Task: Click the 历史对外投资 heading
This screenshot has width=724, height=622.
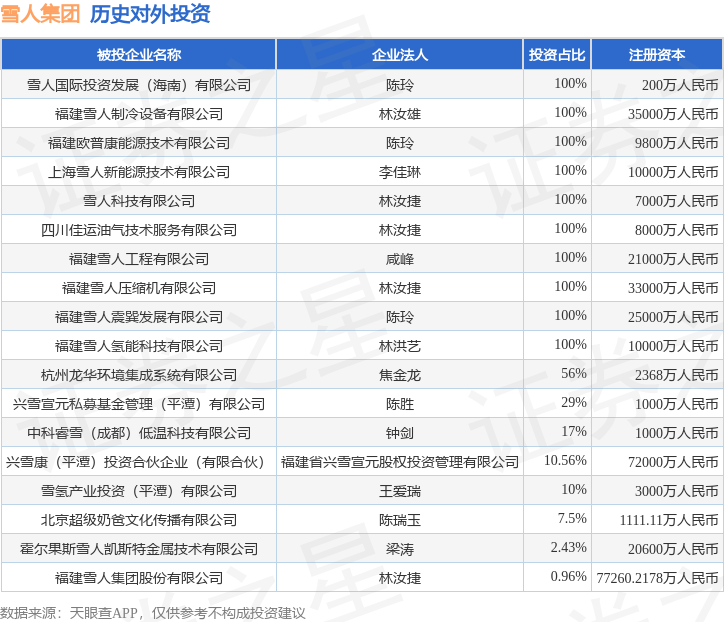Action: pyautogui.click(x=150, y=13)
